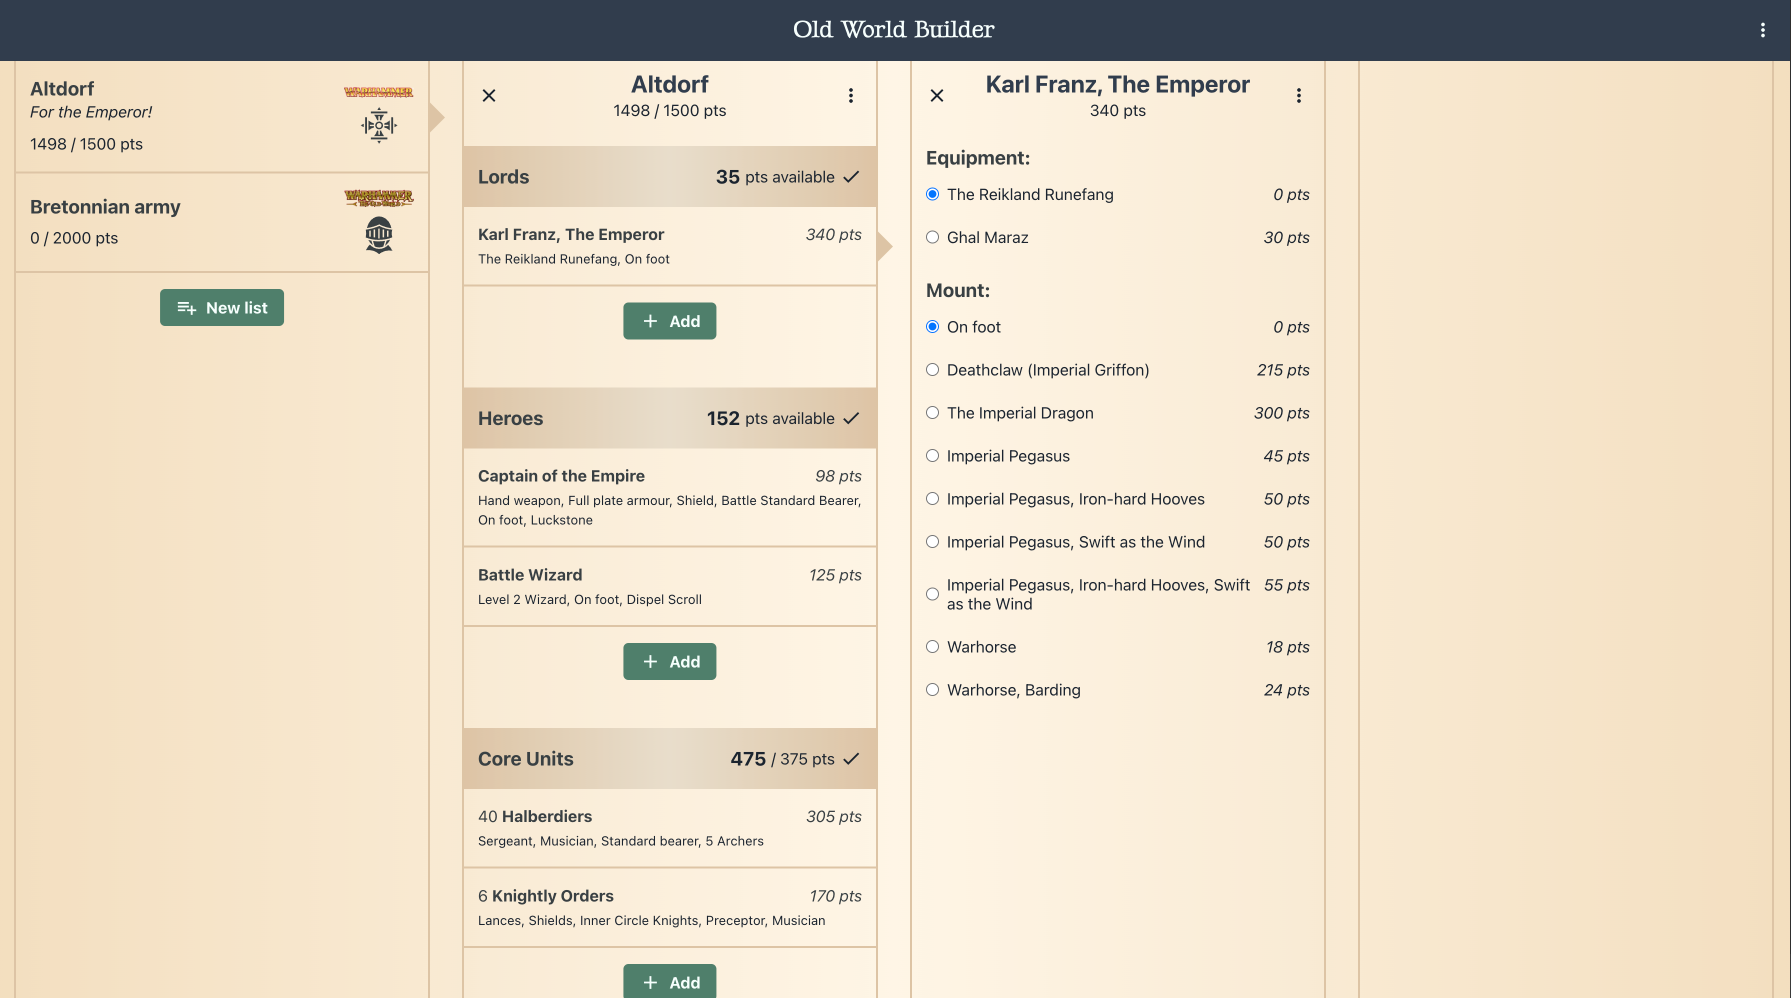
Task: Add a unit under Lords
Action: 670,321
